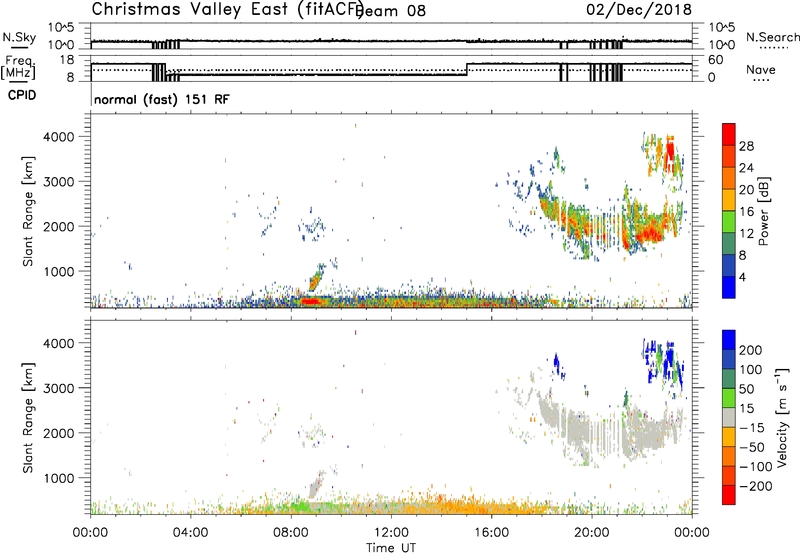Select the "Freq. [MHz]" axis label
Viewport: 800px width, 554px height.
pos(18,67)
